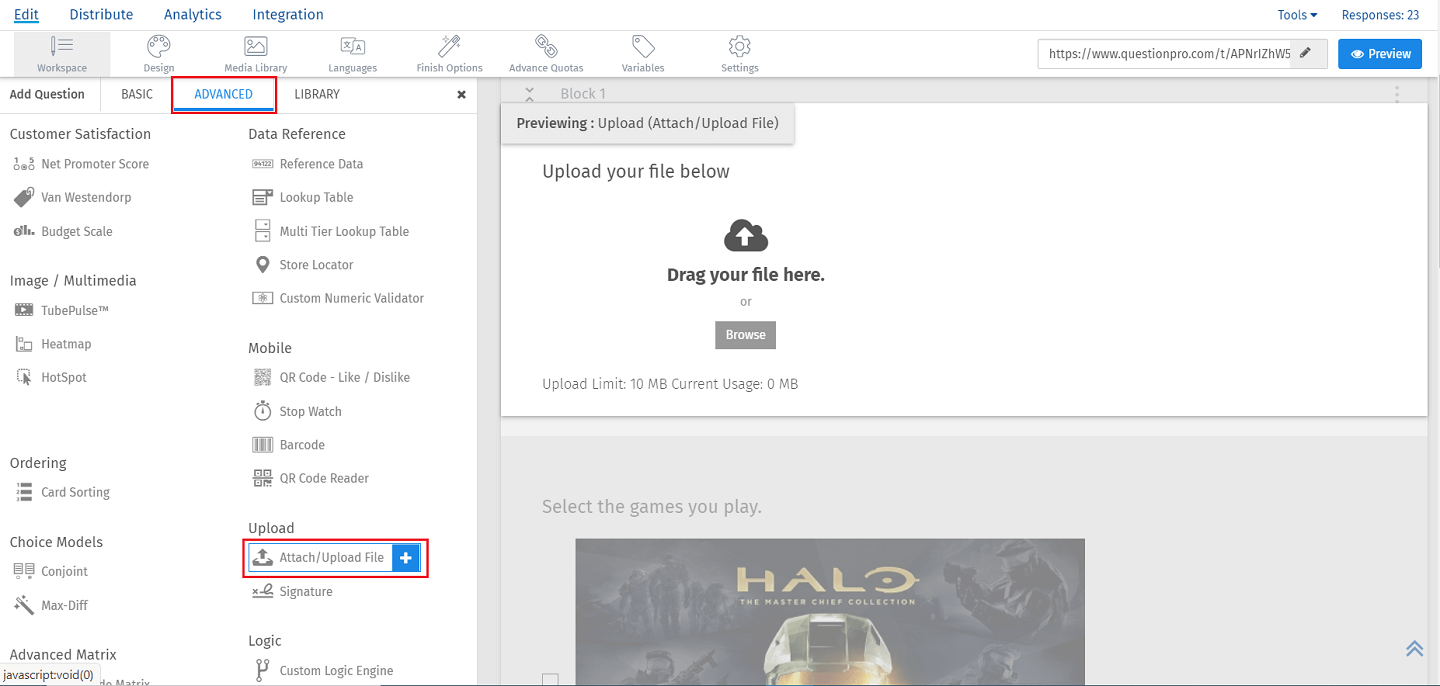
Task: Open Finish Options wand tool
Action: point(449,53)
